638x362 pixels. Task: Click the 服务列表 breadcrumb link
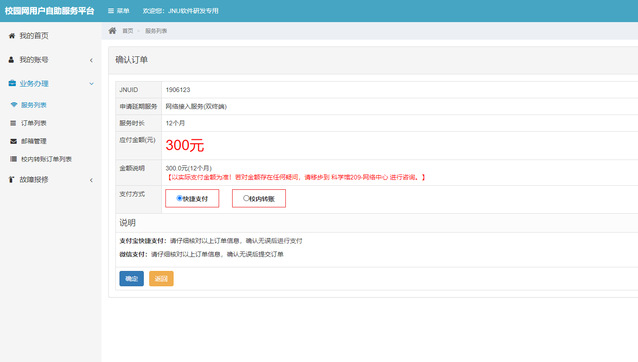click(156, 31)
